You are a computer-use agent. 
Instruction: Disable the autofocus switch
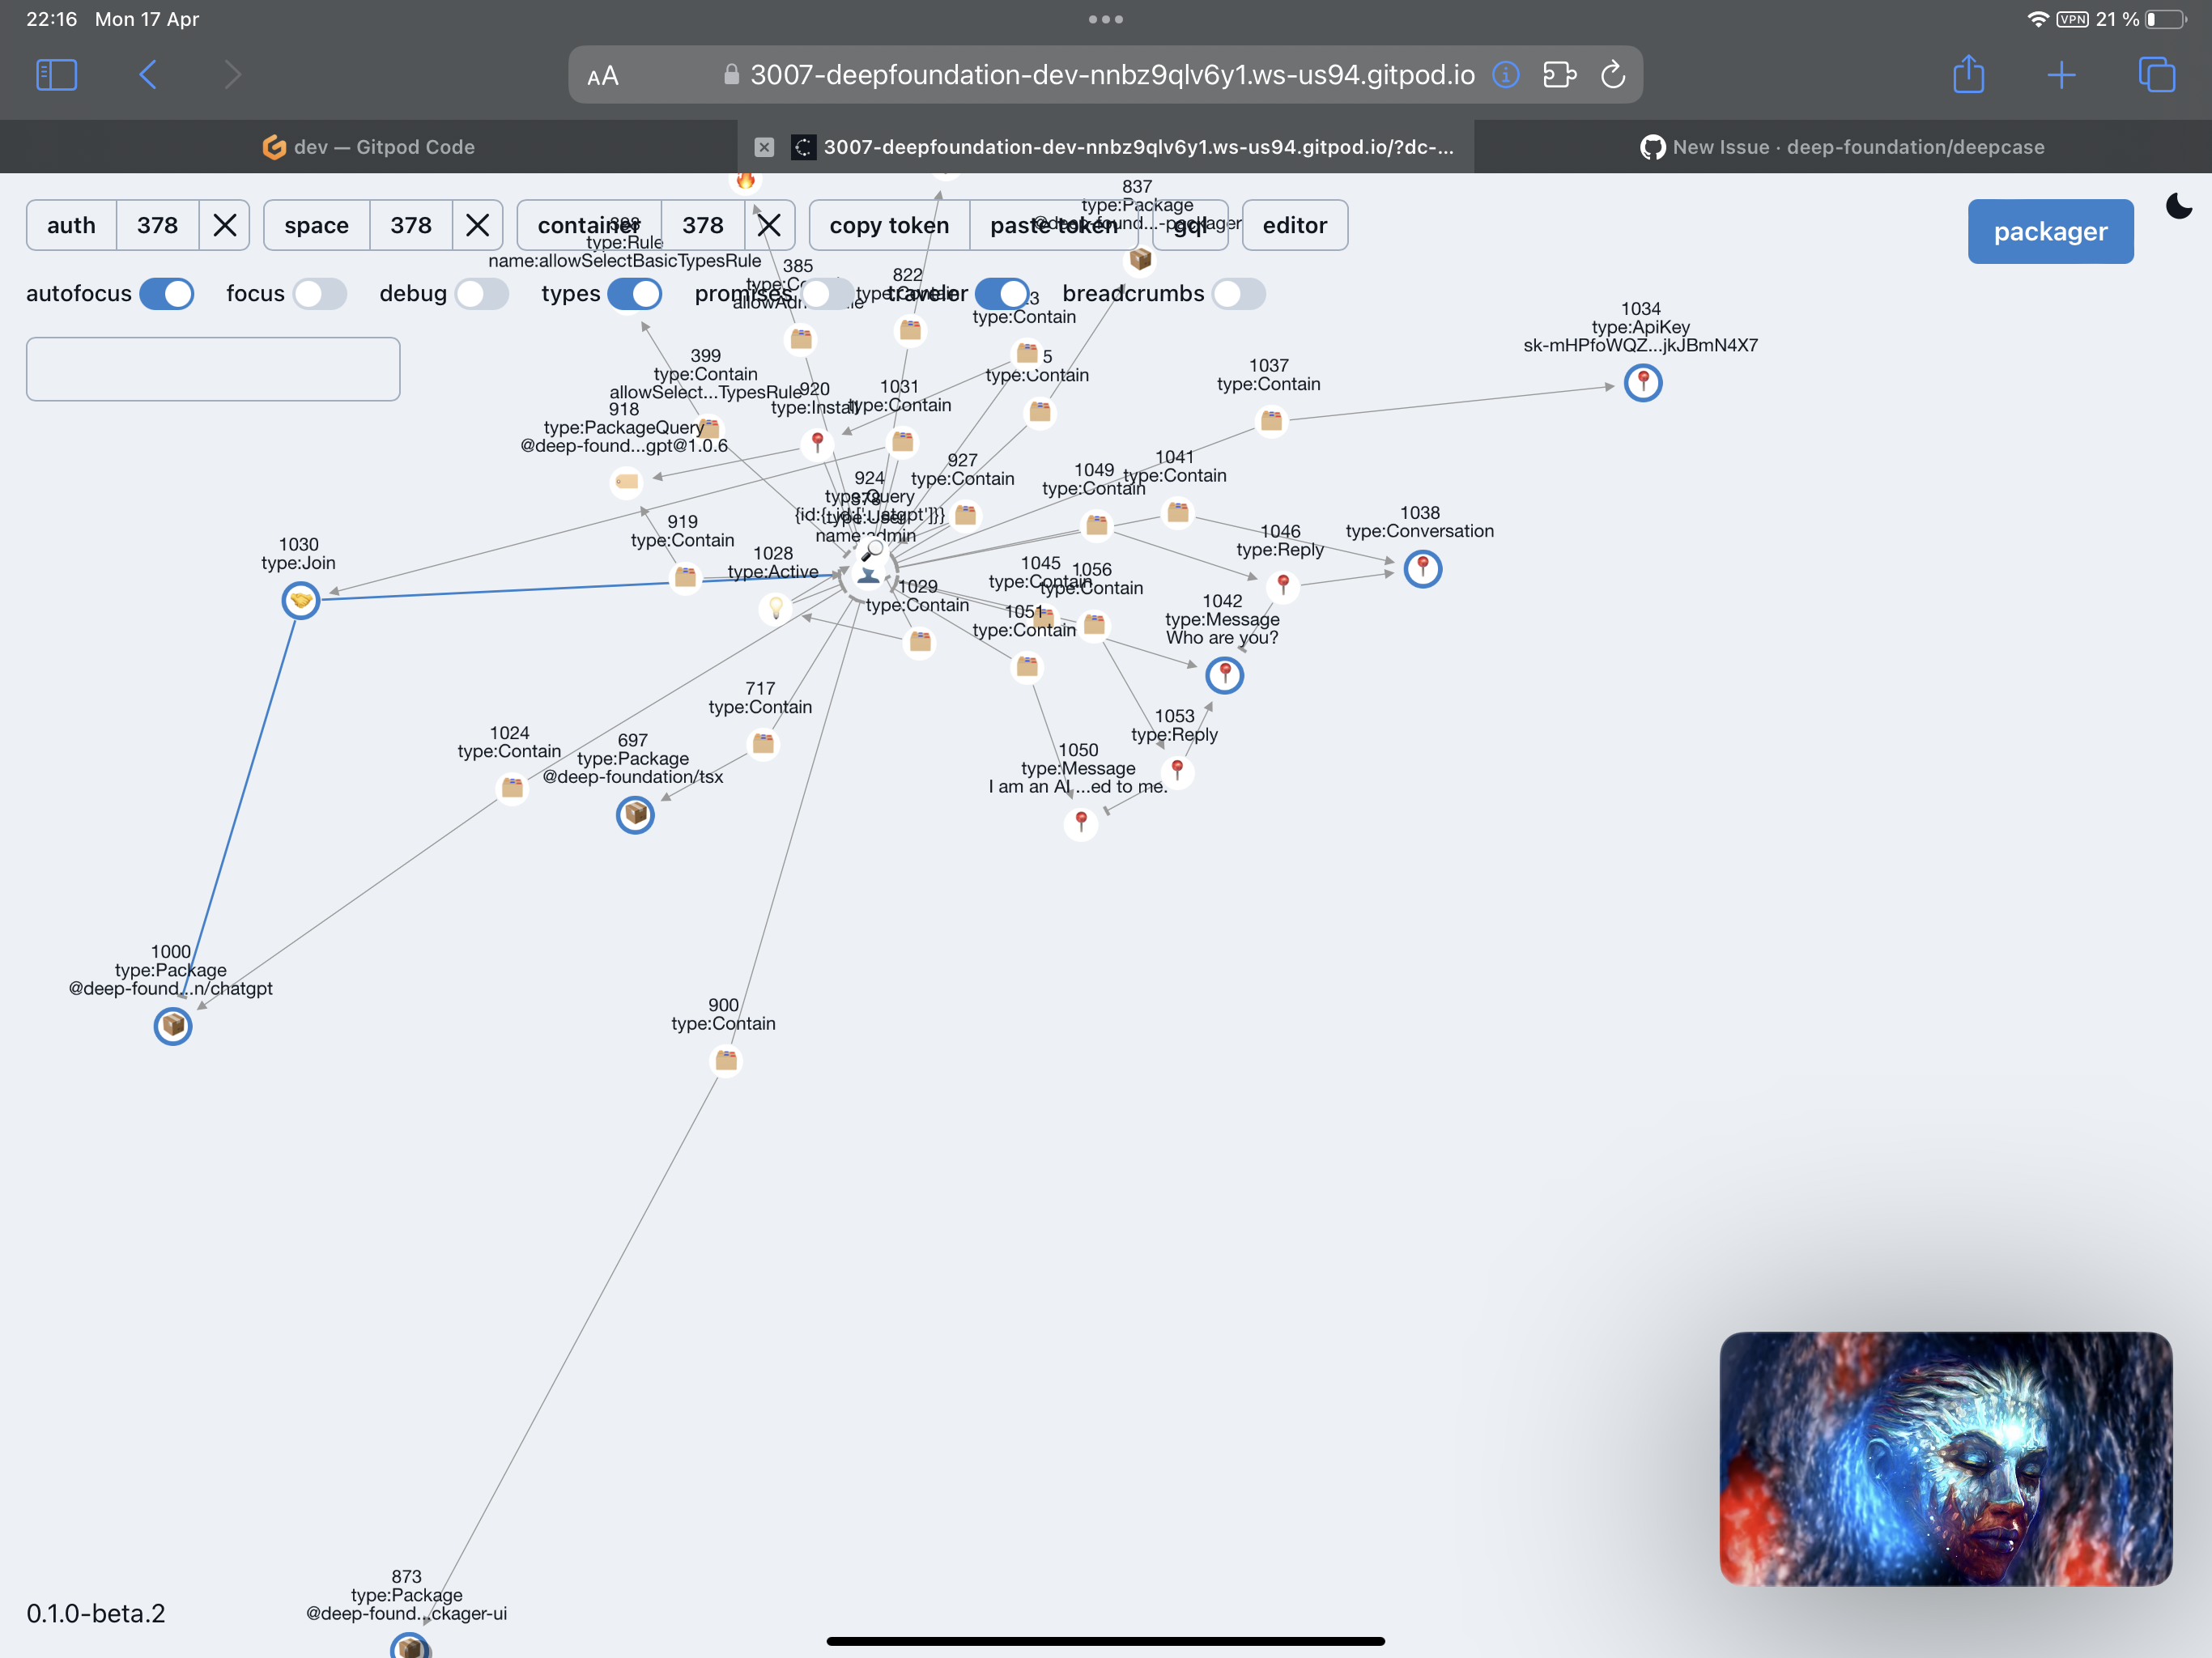tap(166, 294)
